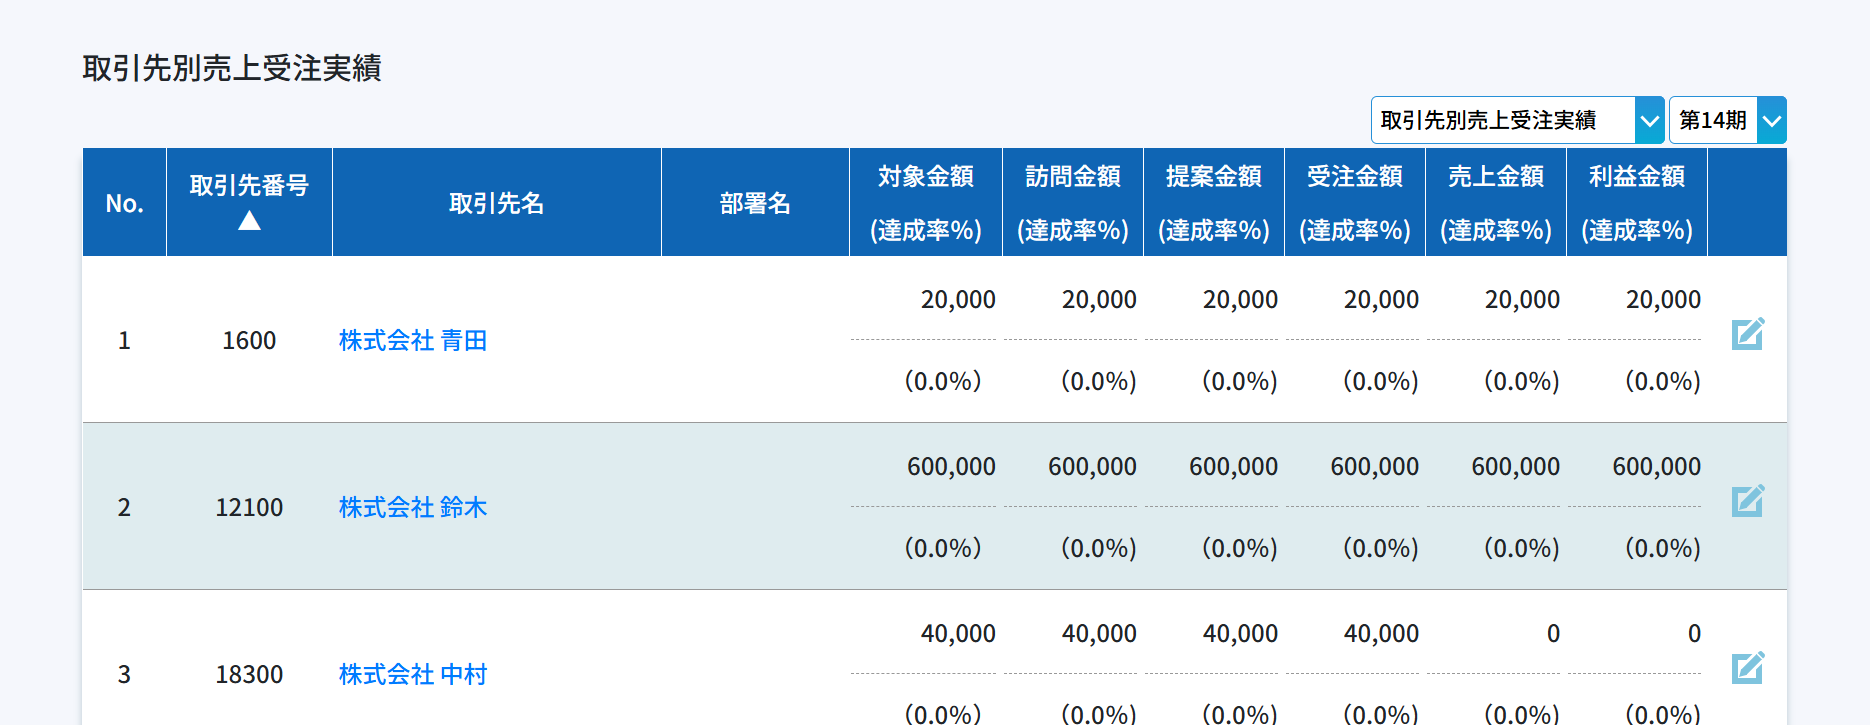
Task: Click edit icon for 株式会社 鈴木 row
Action: pyautogui.click(x=1747, y=501)
